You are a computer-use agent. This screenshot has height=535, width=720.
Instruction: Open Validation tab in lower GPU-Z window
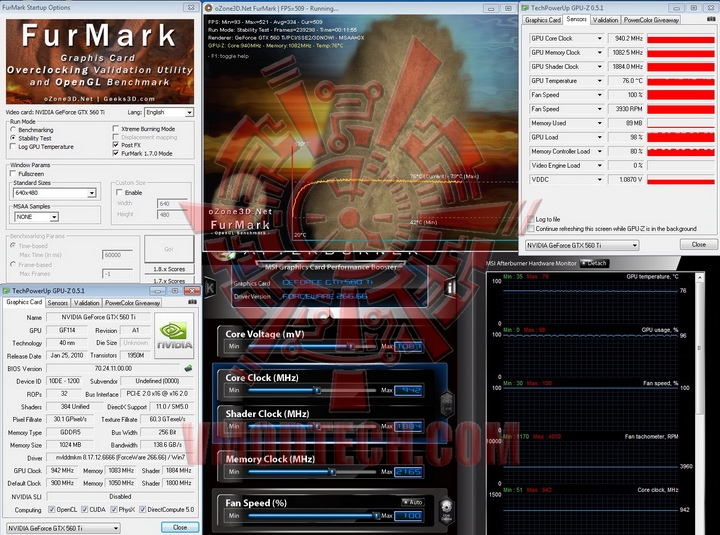click(86, 303)
